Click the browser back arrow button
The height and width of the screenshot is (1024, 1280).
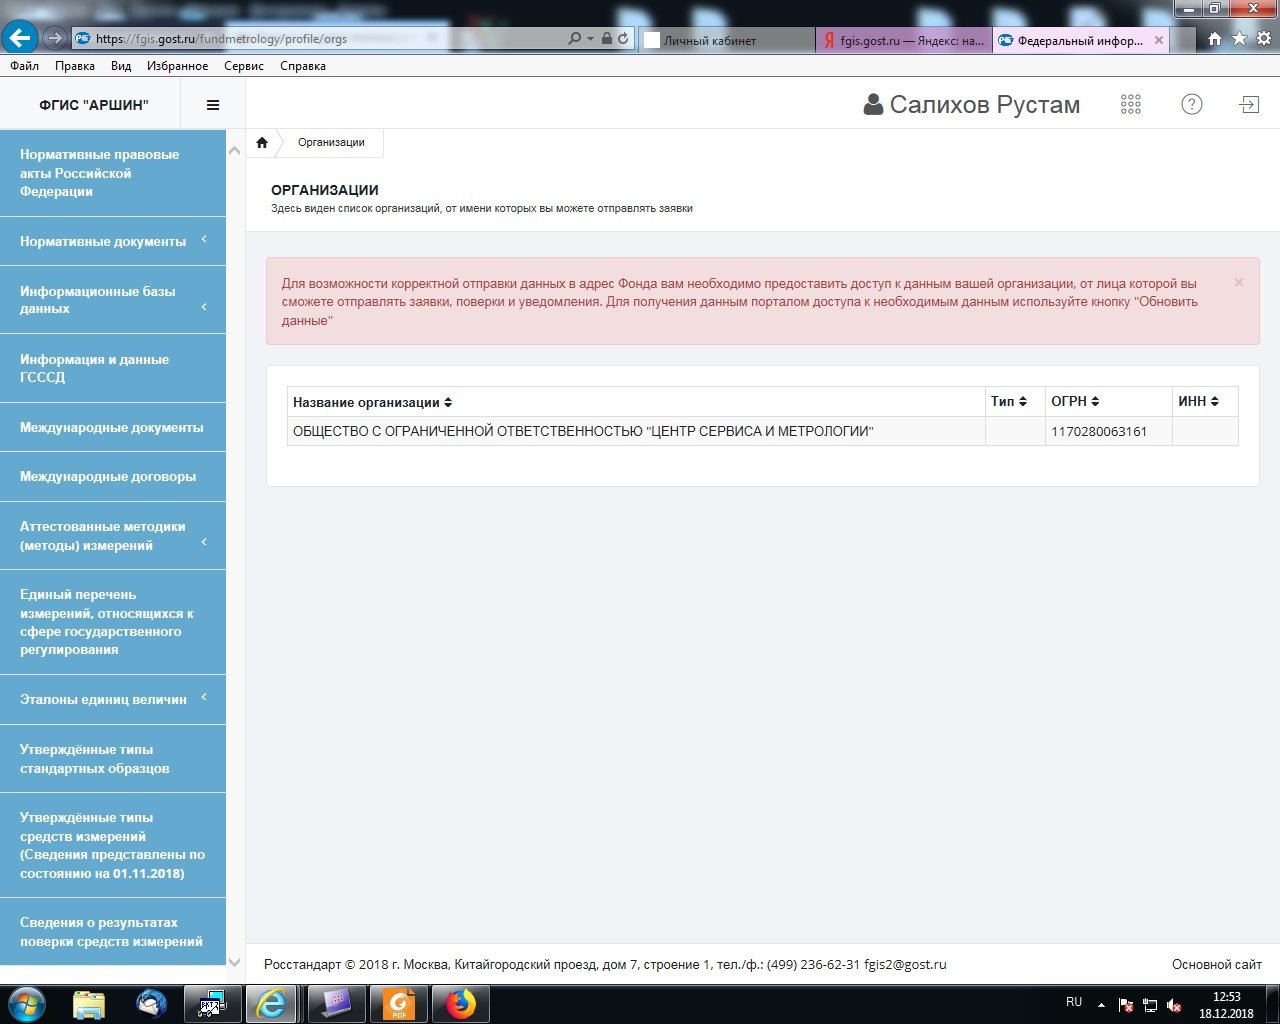coord(19,39)
